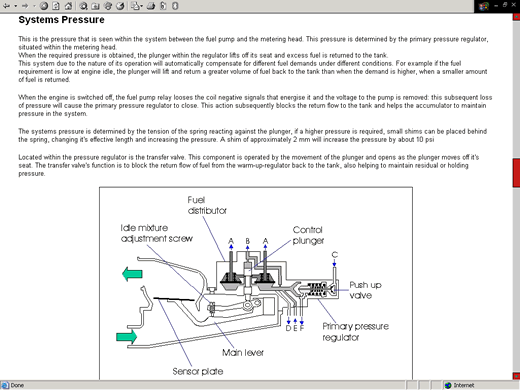Click the Mail toolbar icon
The height and width of the screenshot is (390, 520).
[x=135, y=6]
